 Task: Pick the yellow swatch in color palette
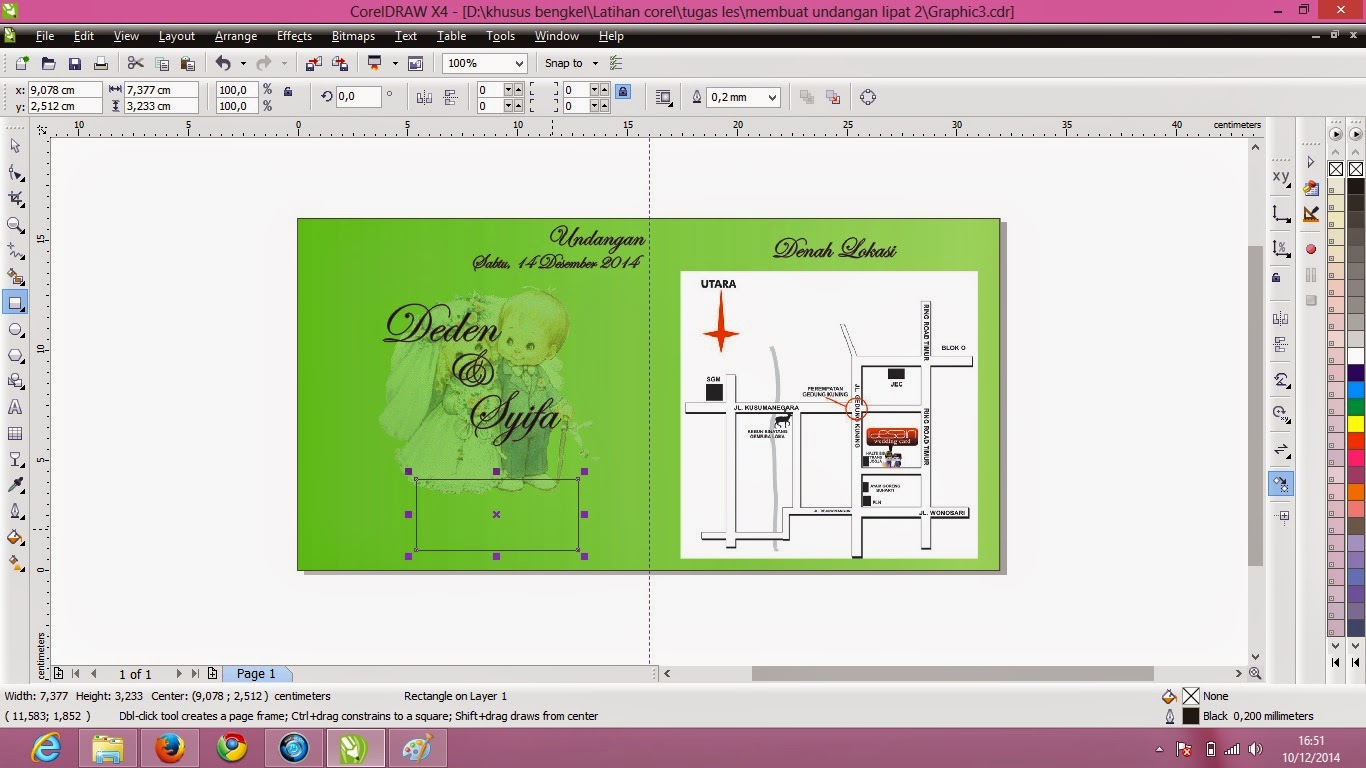[1355, 423]
